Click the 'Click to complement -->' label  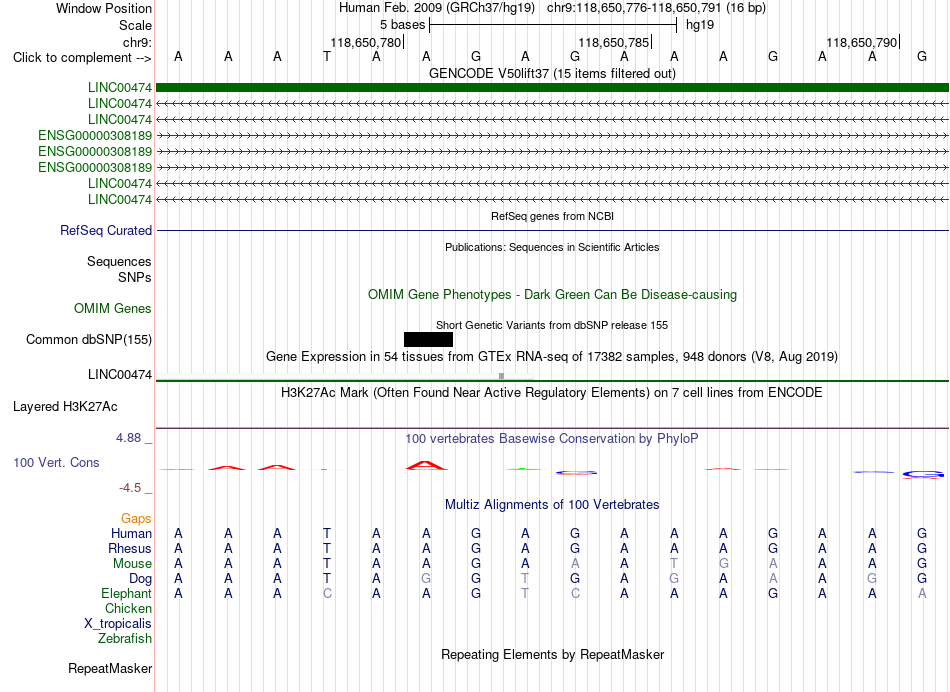[x=82, y=58]
